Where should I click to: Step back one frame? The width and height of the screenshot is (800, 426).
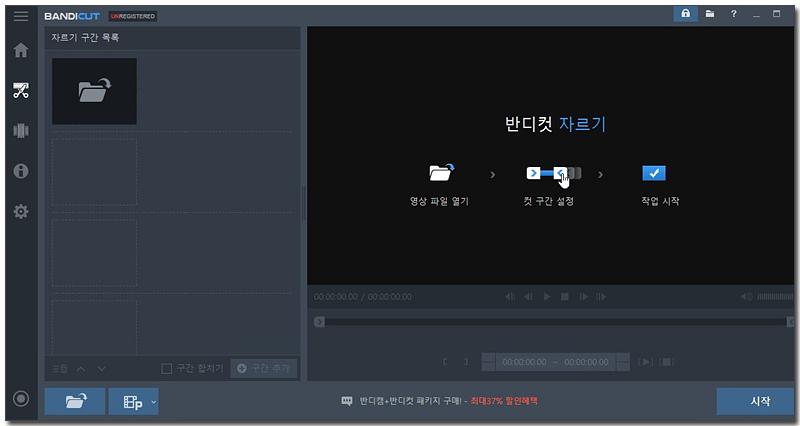[528, 296]
